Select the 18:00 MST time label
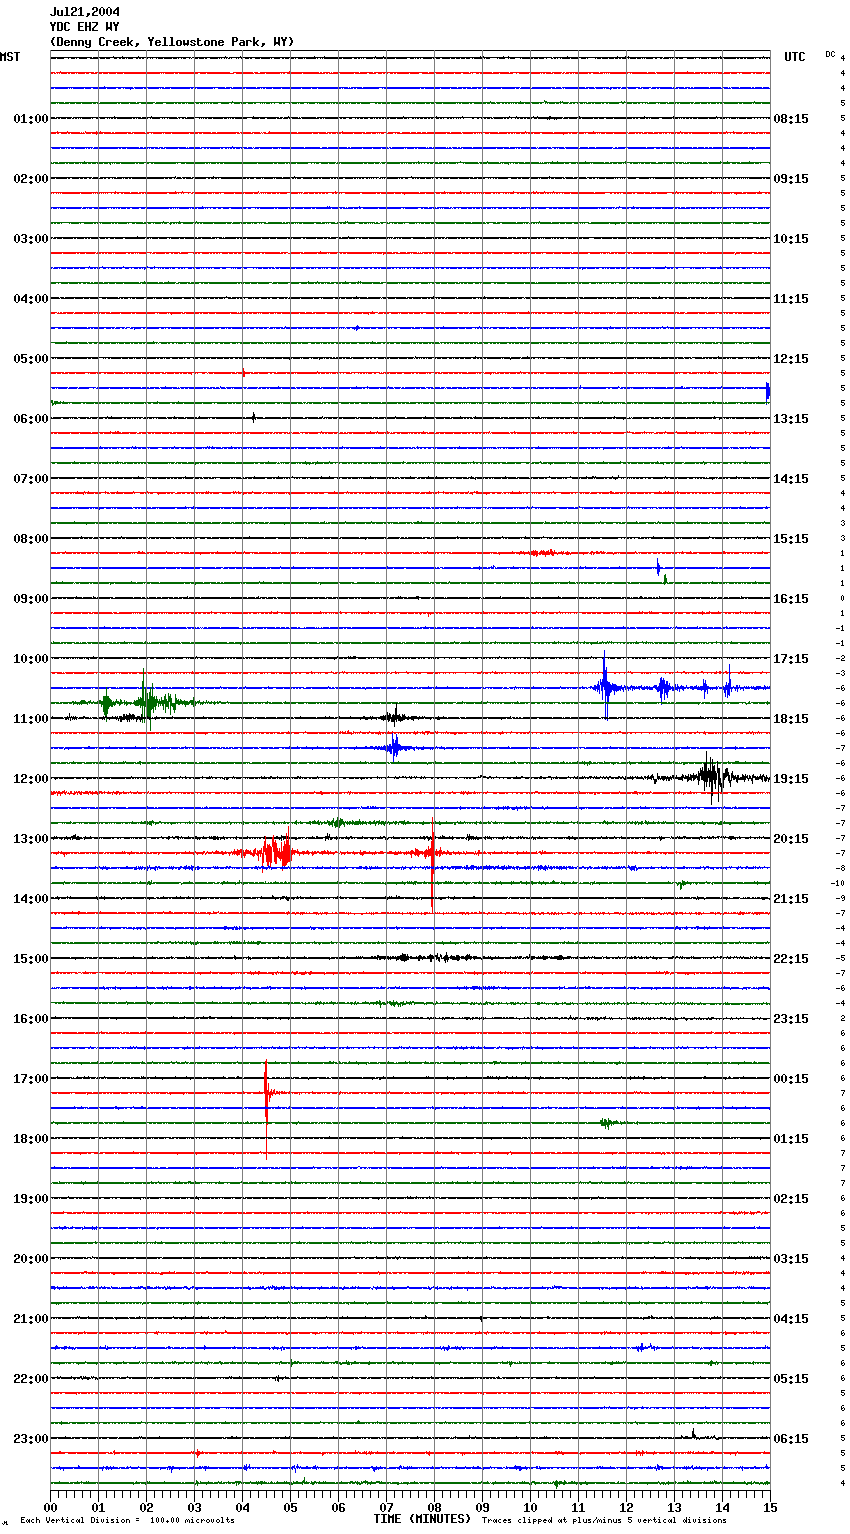This screenshot has height=1534, width=850. point(31,1139)
